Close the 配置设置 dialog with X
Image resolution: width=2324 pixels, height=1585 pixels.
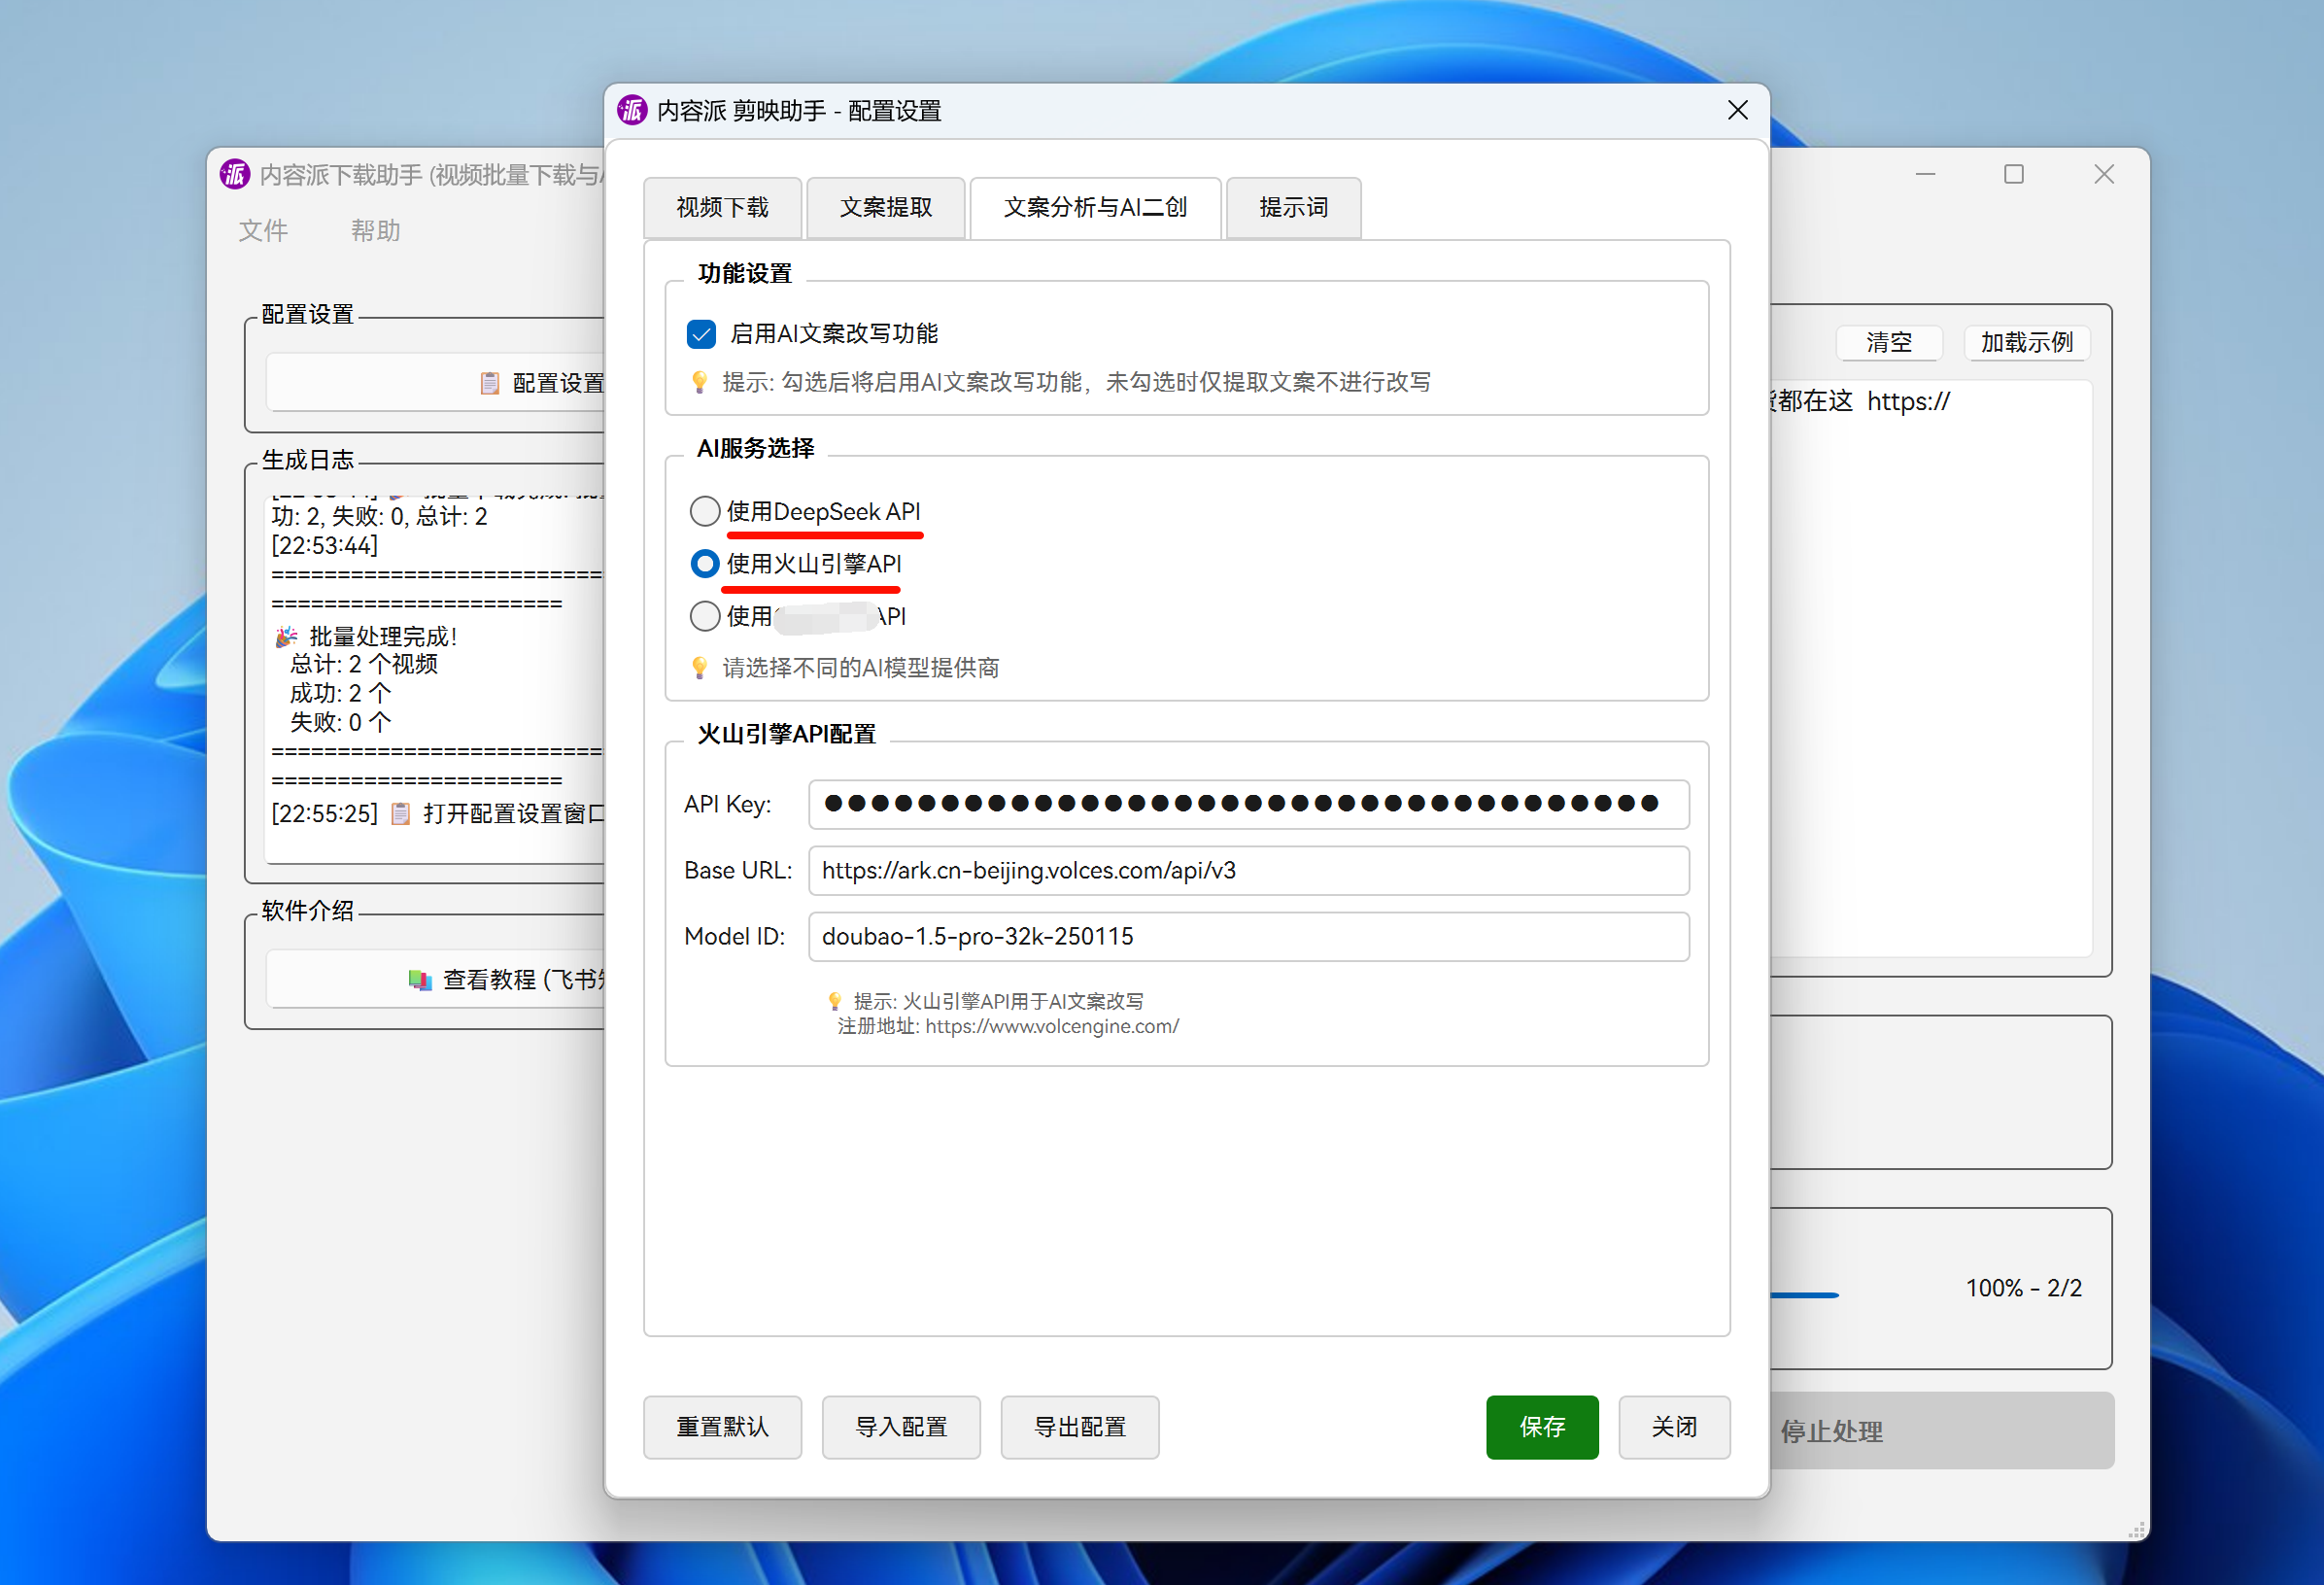(x=1738, y=110)
